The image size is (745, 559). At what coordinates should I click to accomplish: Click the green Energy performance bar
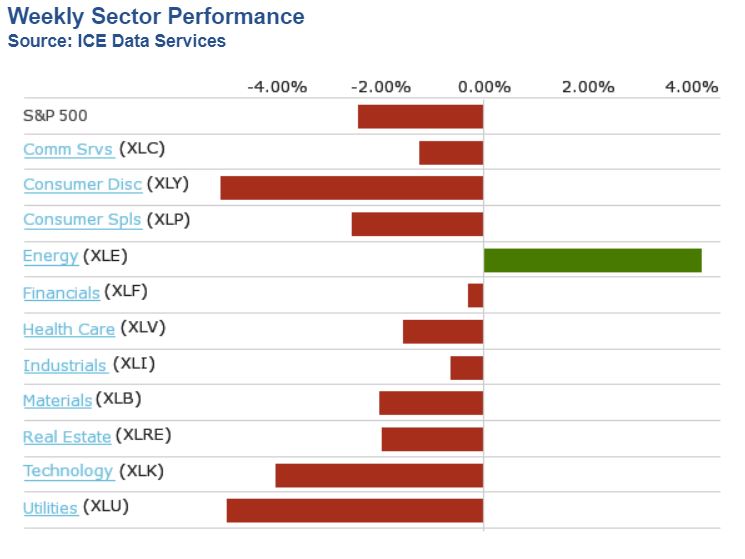pyautogui.click(x=592, y=260)
